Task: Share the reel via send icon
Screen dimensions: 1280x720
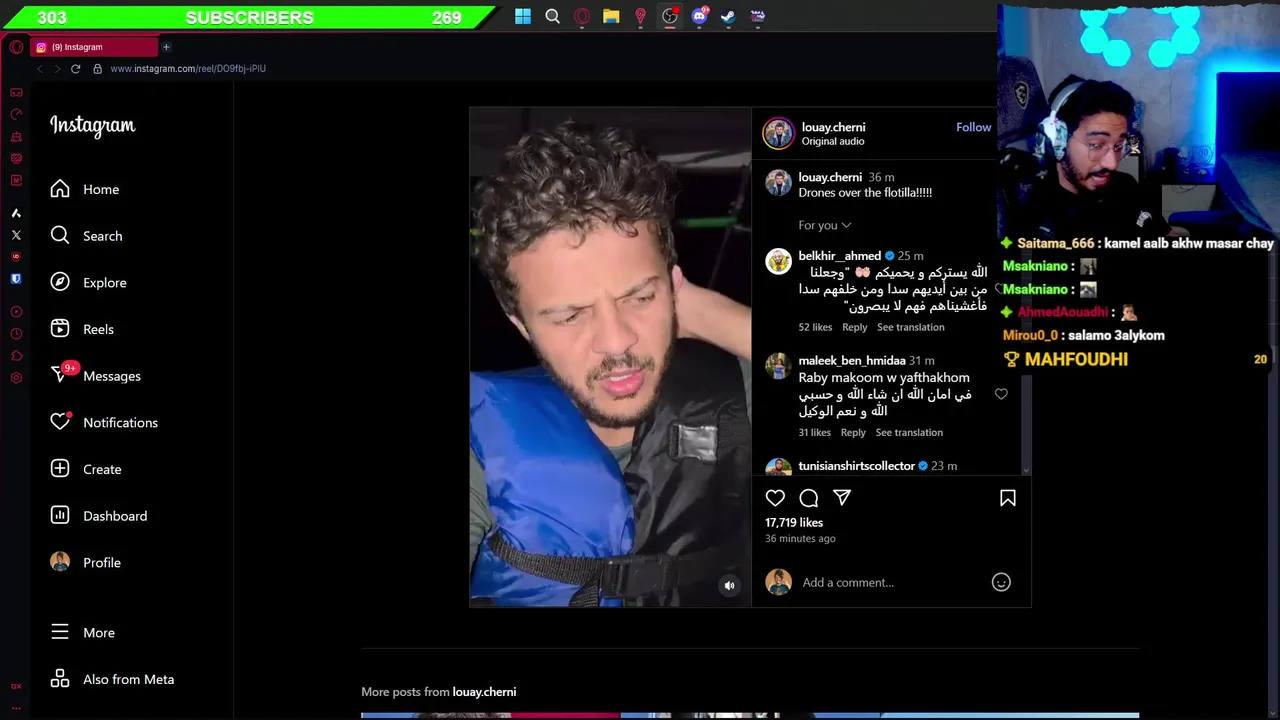Action: tap(842, 498)
